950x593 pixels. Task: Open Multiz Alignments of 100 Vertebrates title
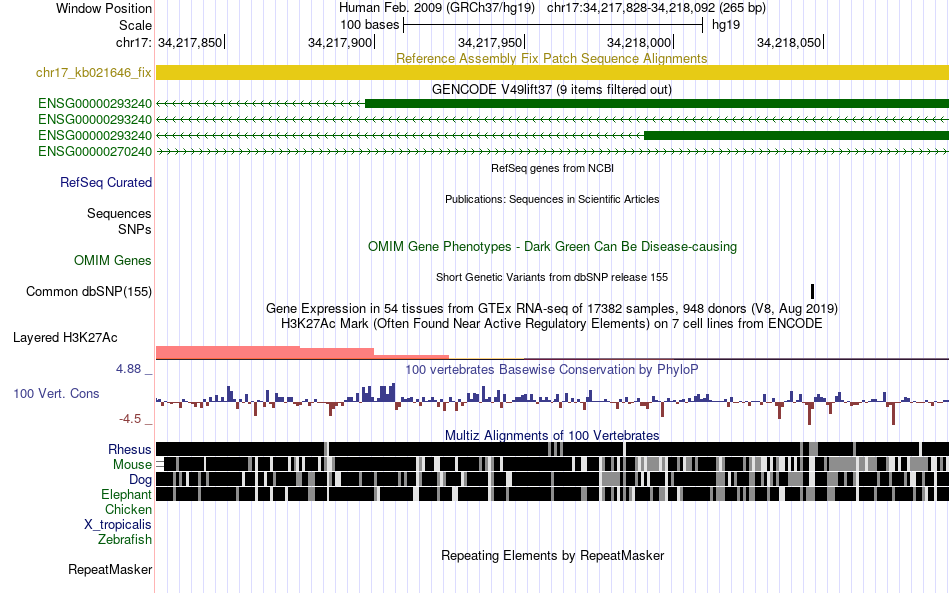(552, 436)
